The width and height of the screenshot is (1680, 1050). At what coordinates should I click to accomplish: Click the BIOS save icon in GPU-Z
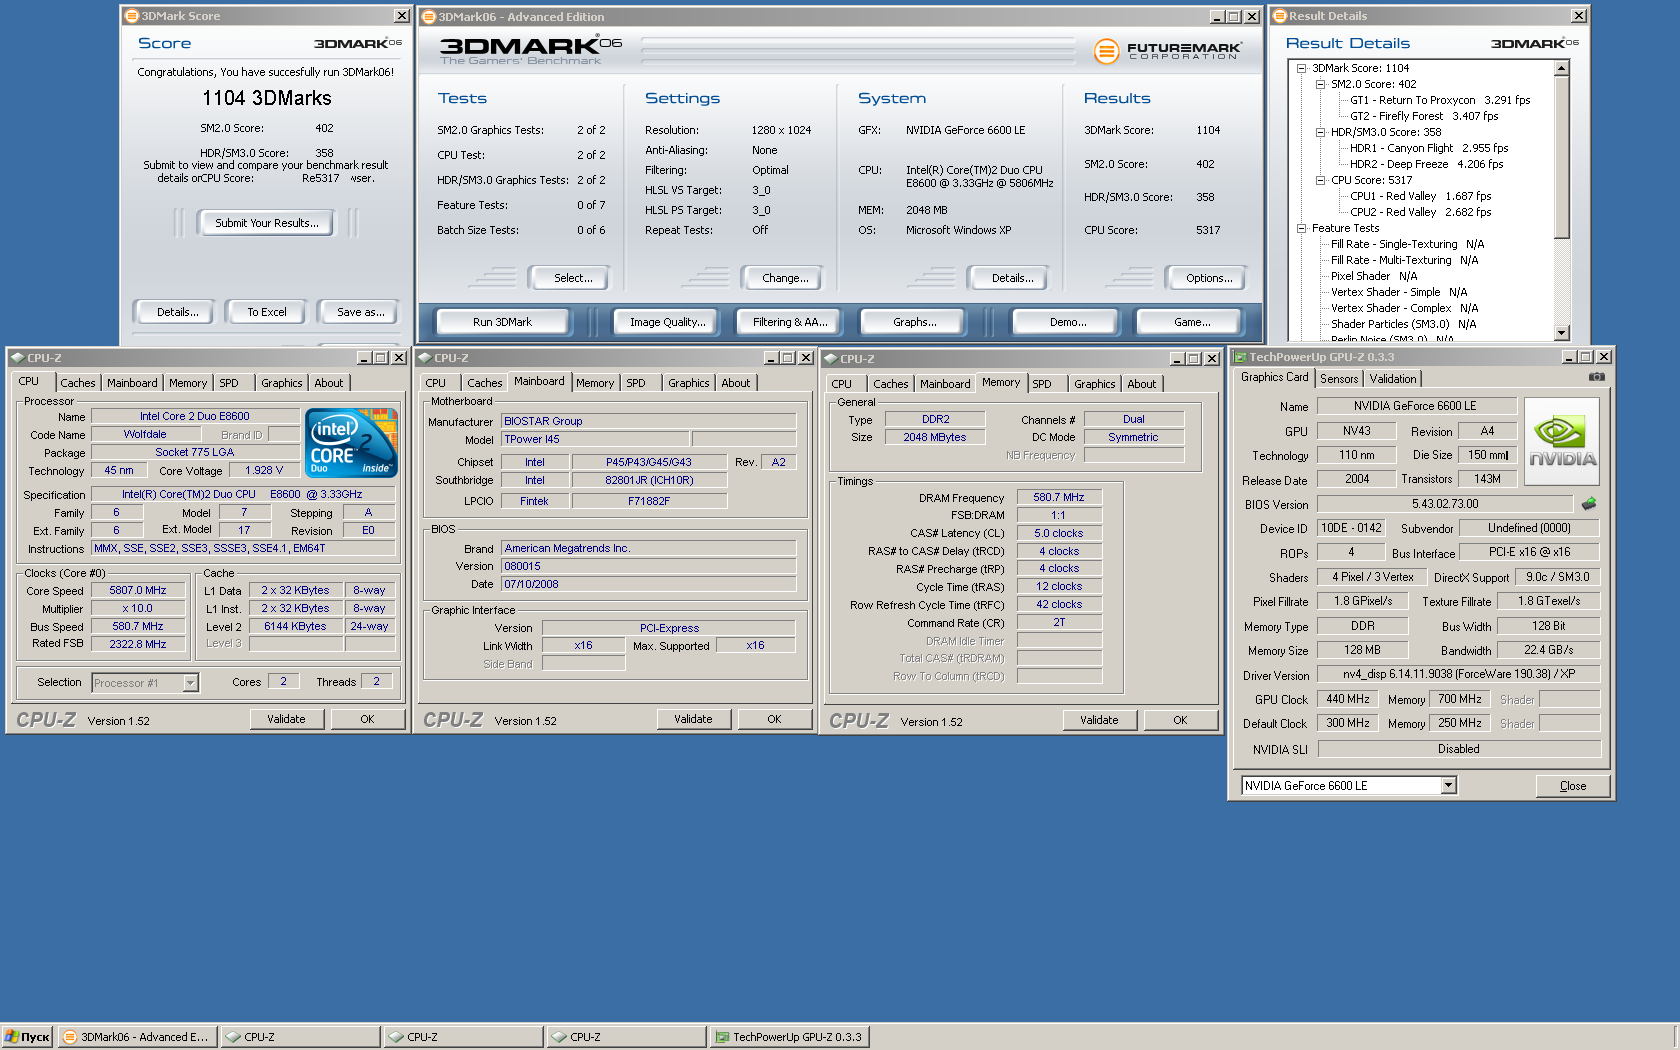coord(1589,504)
